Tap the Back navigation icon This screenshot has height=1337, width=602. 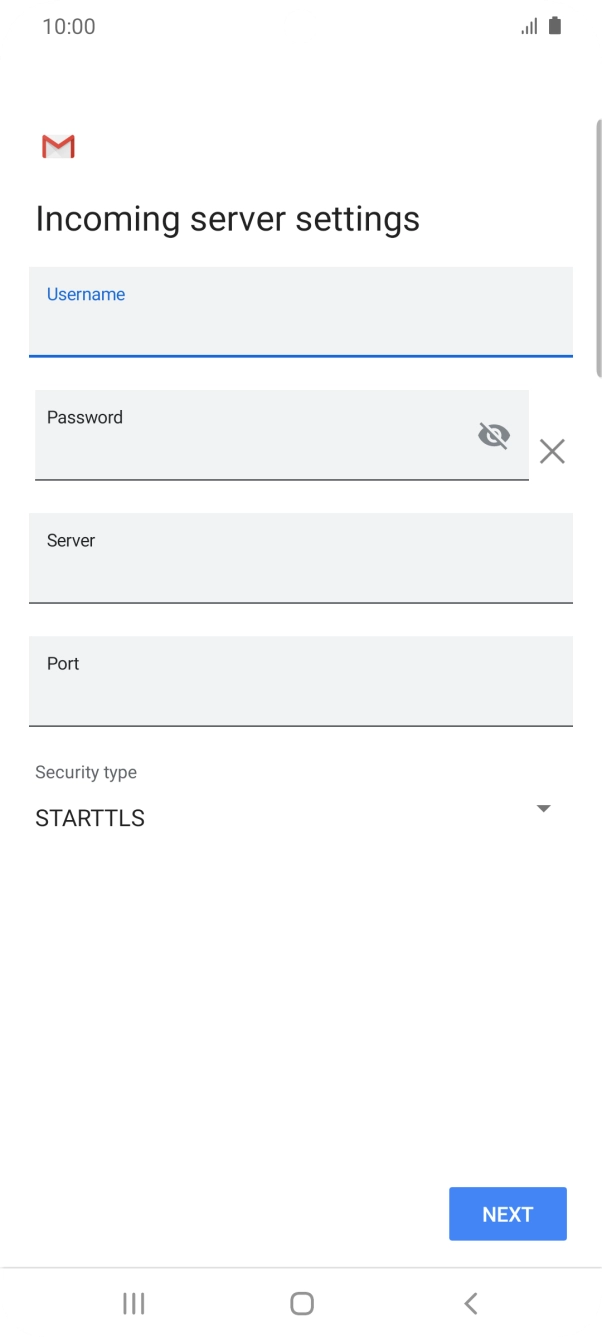470,1303
